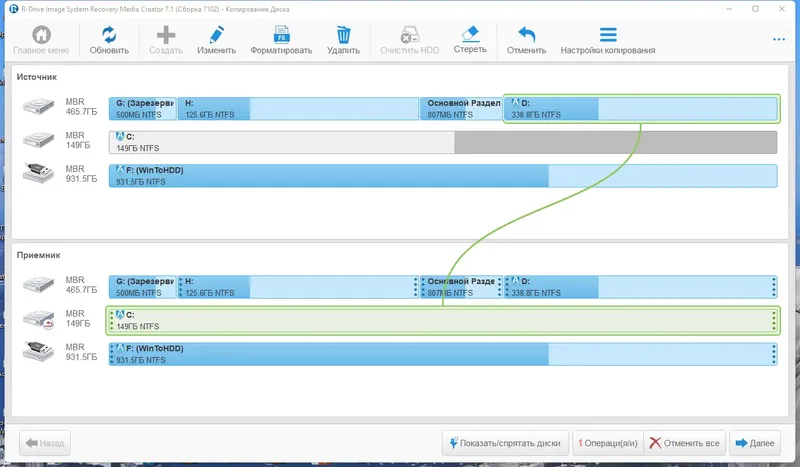Select source H: 125.6ГБ NTFS partition
Screen dimensions: 800x467
[298, 109]
